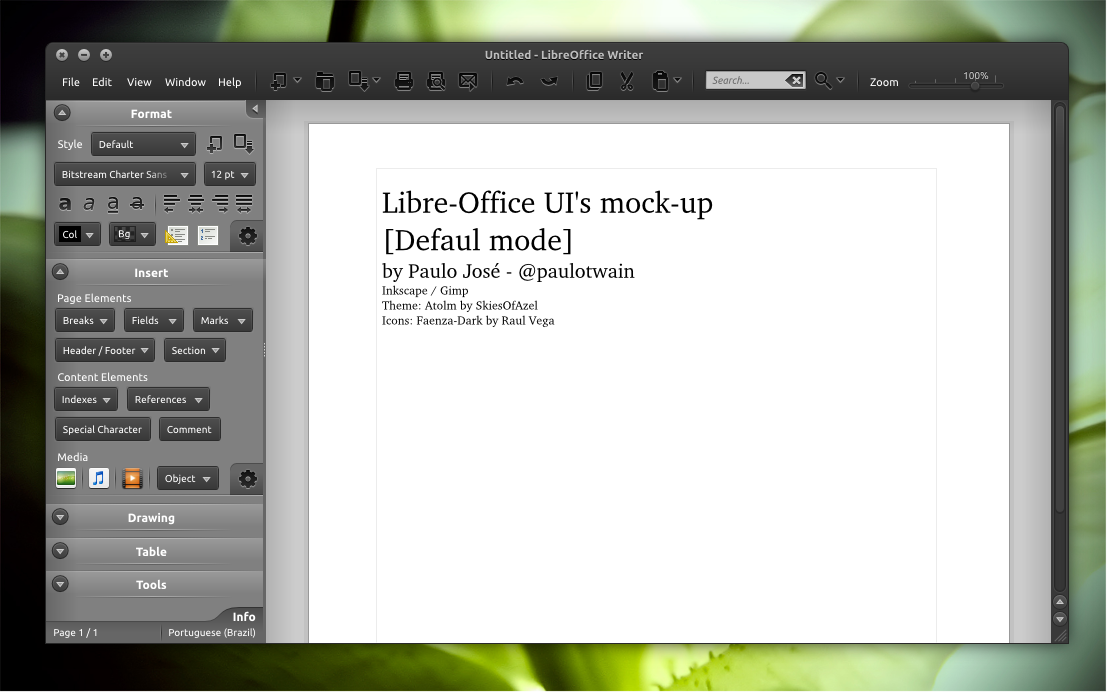The height and width of the screenshot is (692, 1107).
Task: Insert audio with the music note icon
Action: click(x=99, y=478)
